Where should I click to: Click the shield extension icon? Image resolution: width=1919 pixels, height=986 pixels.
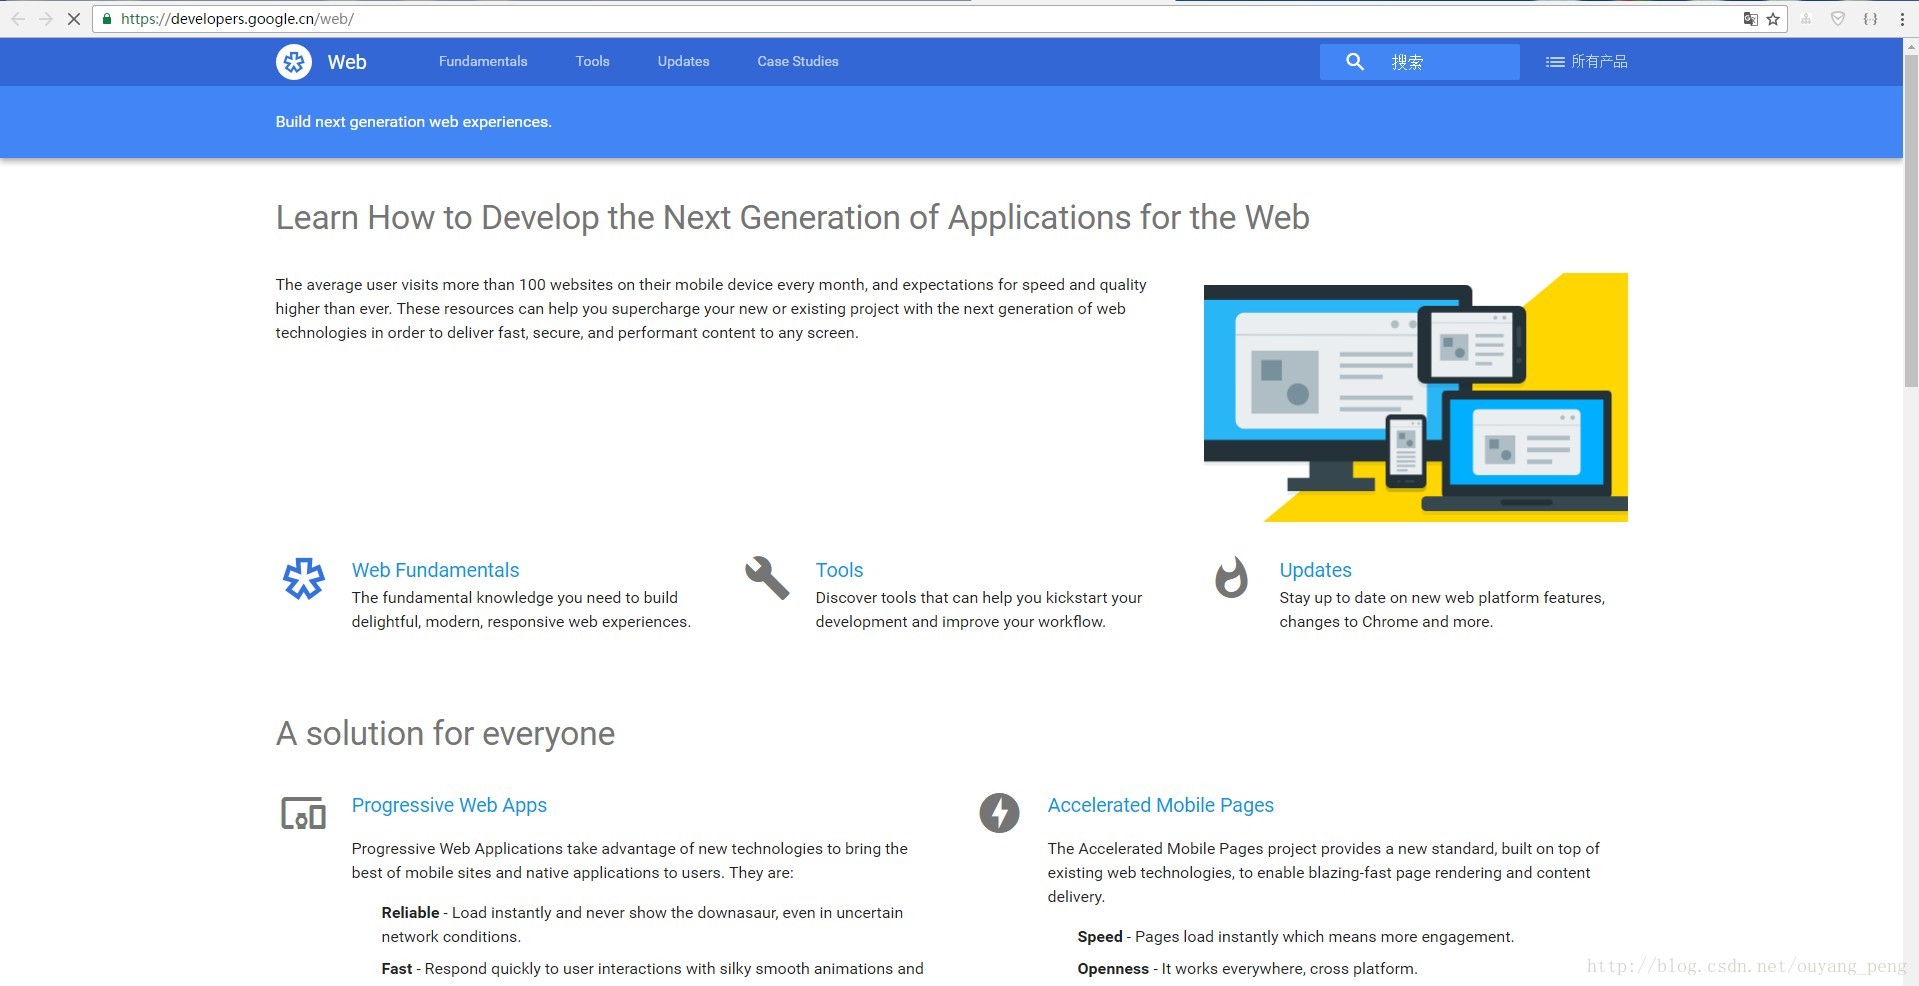coord(1838,19)
